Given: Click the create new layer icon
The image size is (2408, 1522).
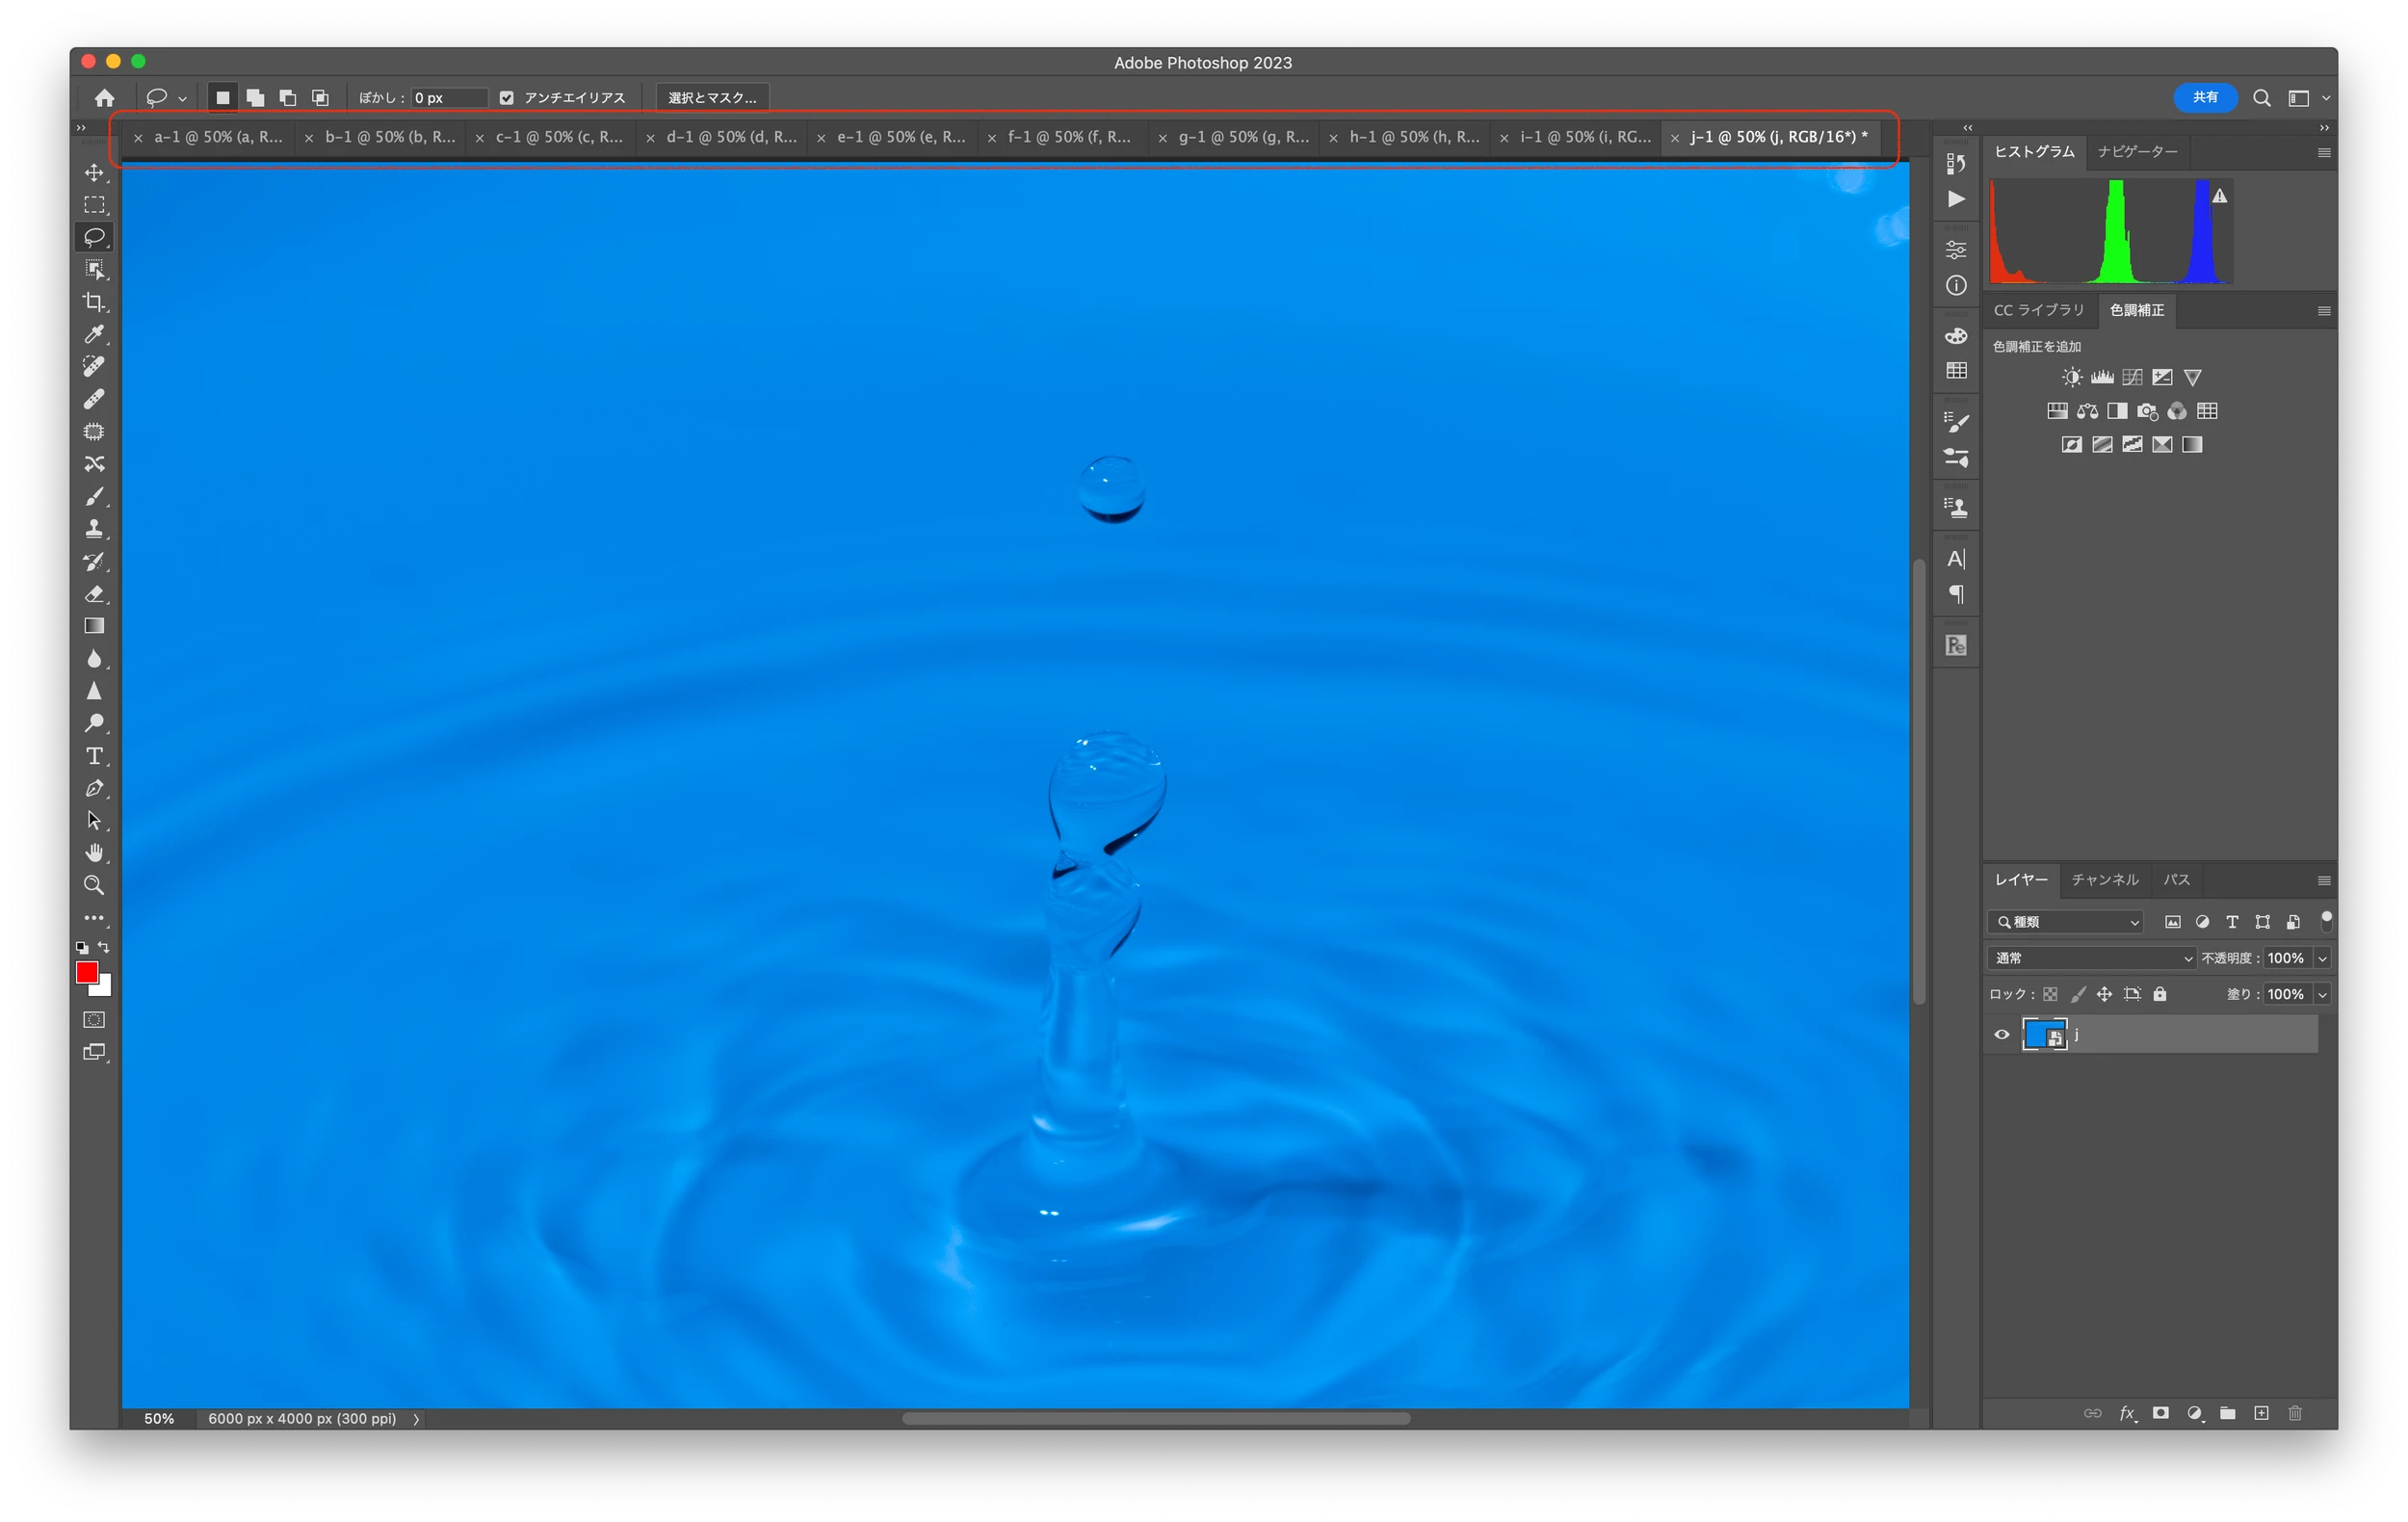Looking at the screenshot, I should 2261,1413.
